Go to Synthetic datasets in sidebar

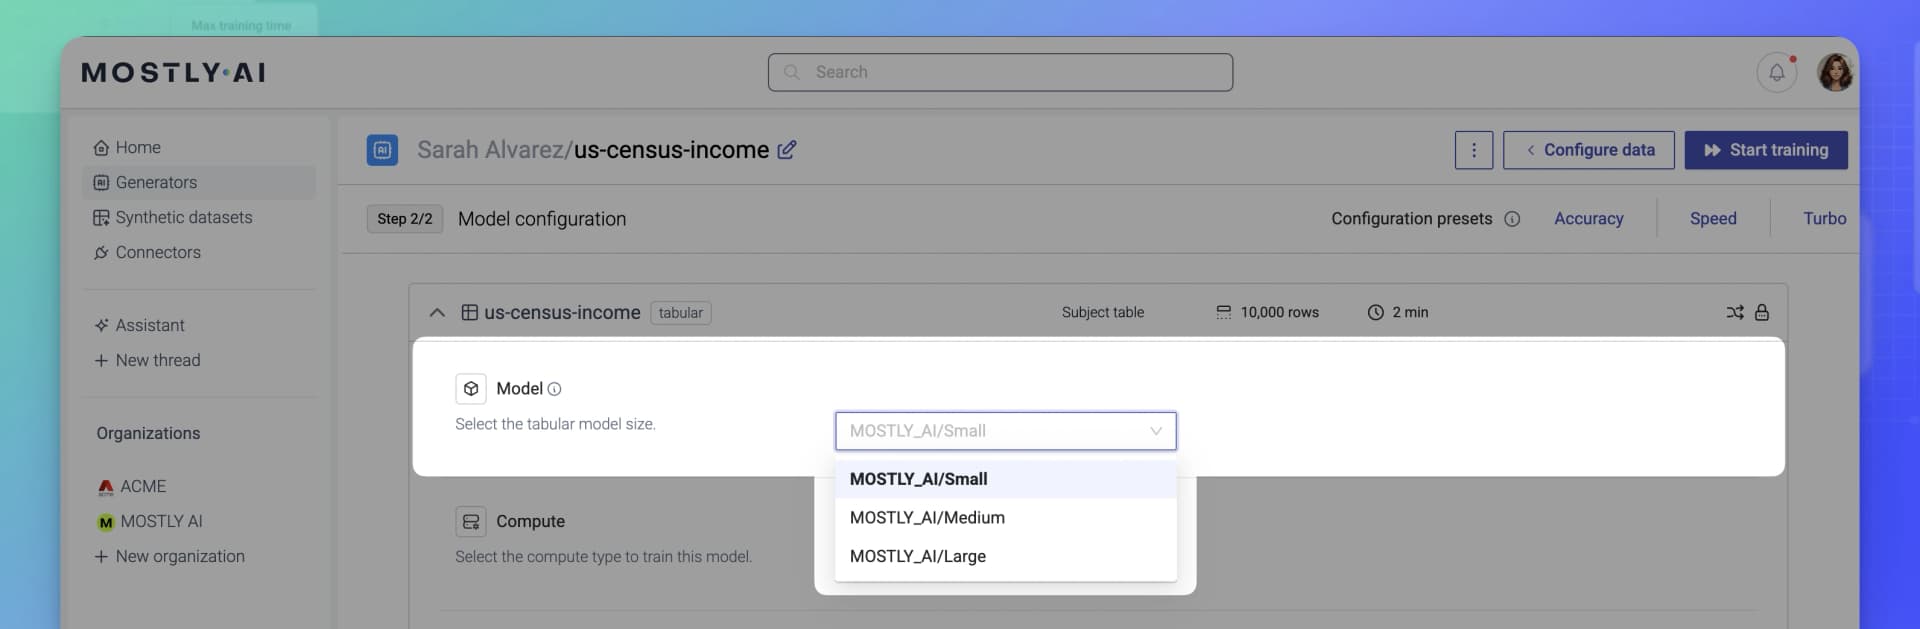pos(183,218)
